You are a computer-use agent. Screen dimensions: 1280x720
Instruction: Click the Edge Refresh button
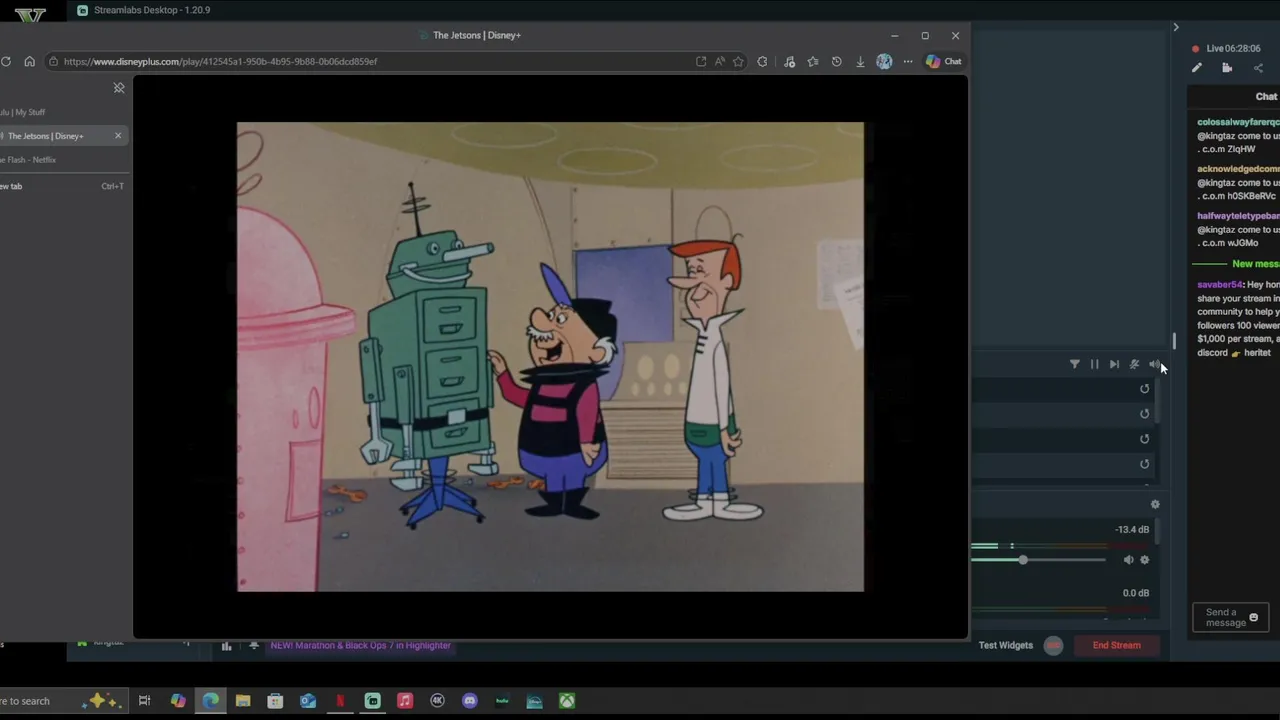coord(6,61)
